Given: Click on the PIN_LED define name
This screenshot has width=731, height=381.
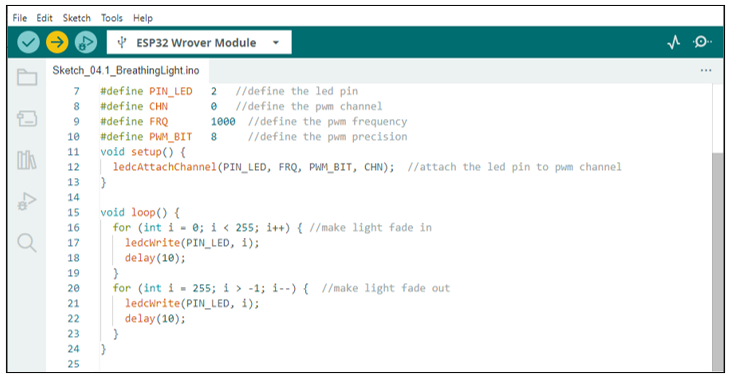Looking at the screenshot, I should click(171, 91).
